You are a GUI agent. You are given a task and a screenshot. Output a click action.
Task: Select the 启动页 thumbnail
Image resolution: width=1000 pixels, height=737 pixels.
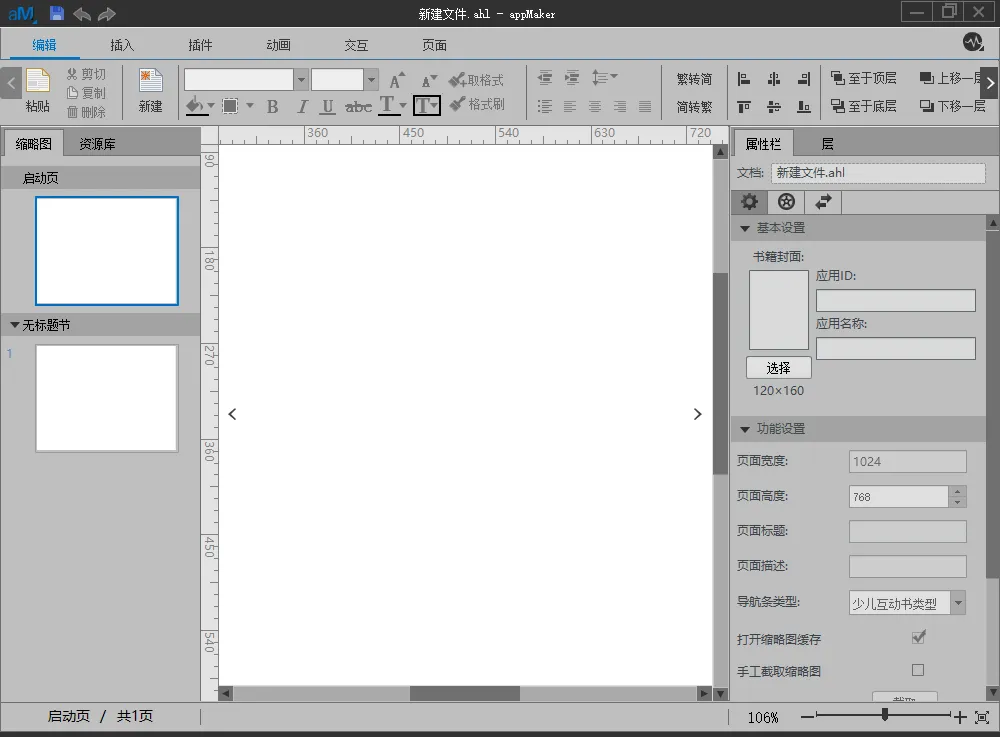[x=107, y=251]
